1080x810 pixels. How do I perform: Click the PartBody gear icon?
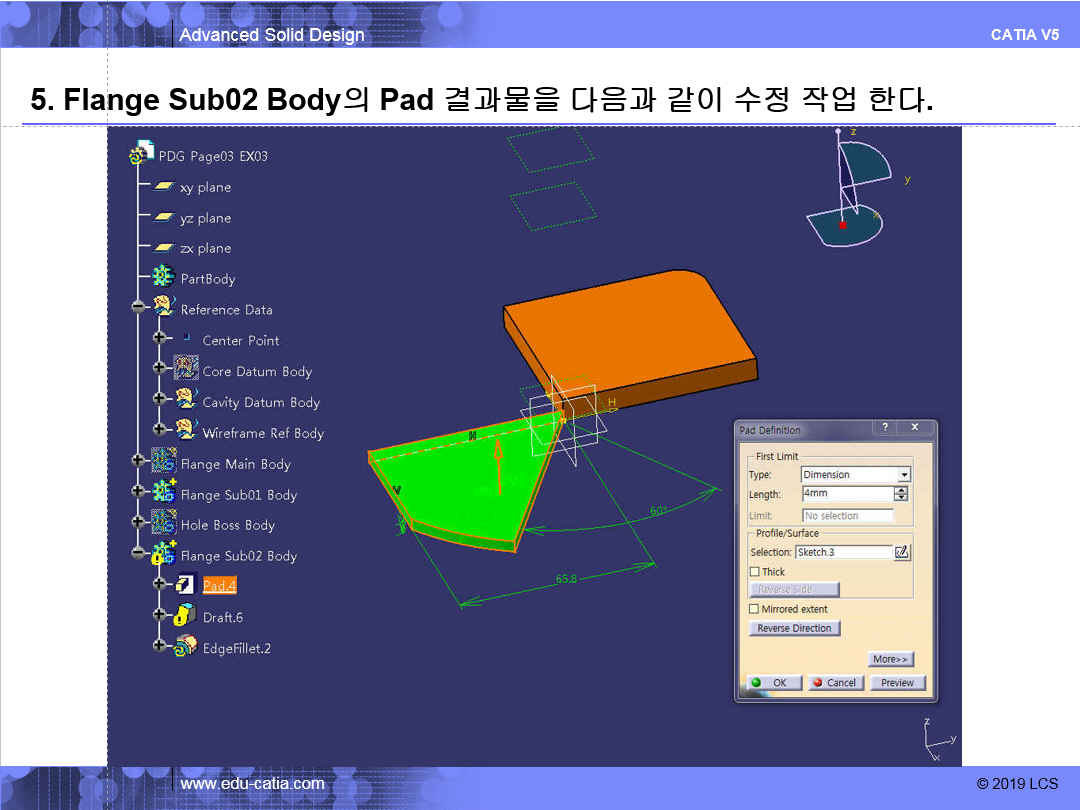[163, 276]
